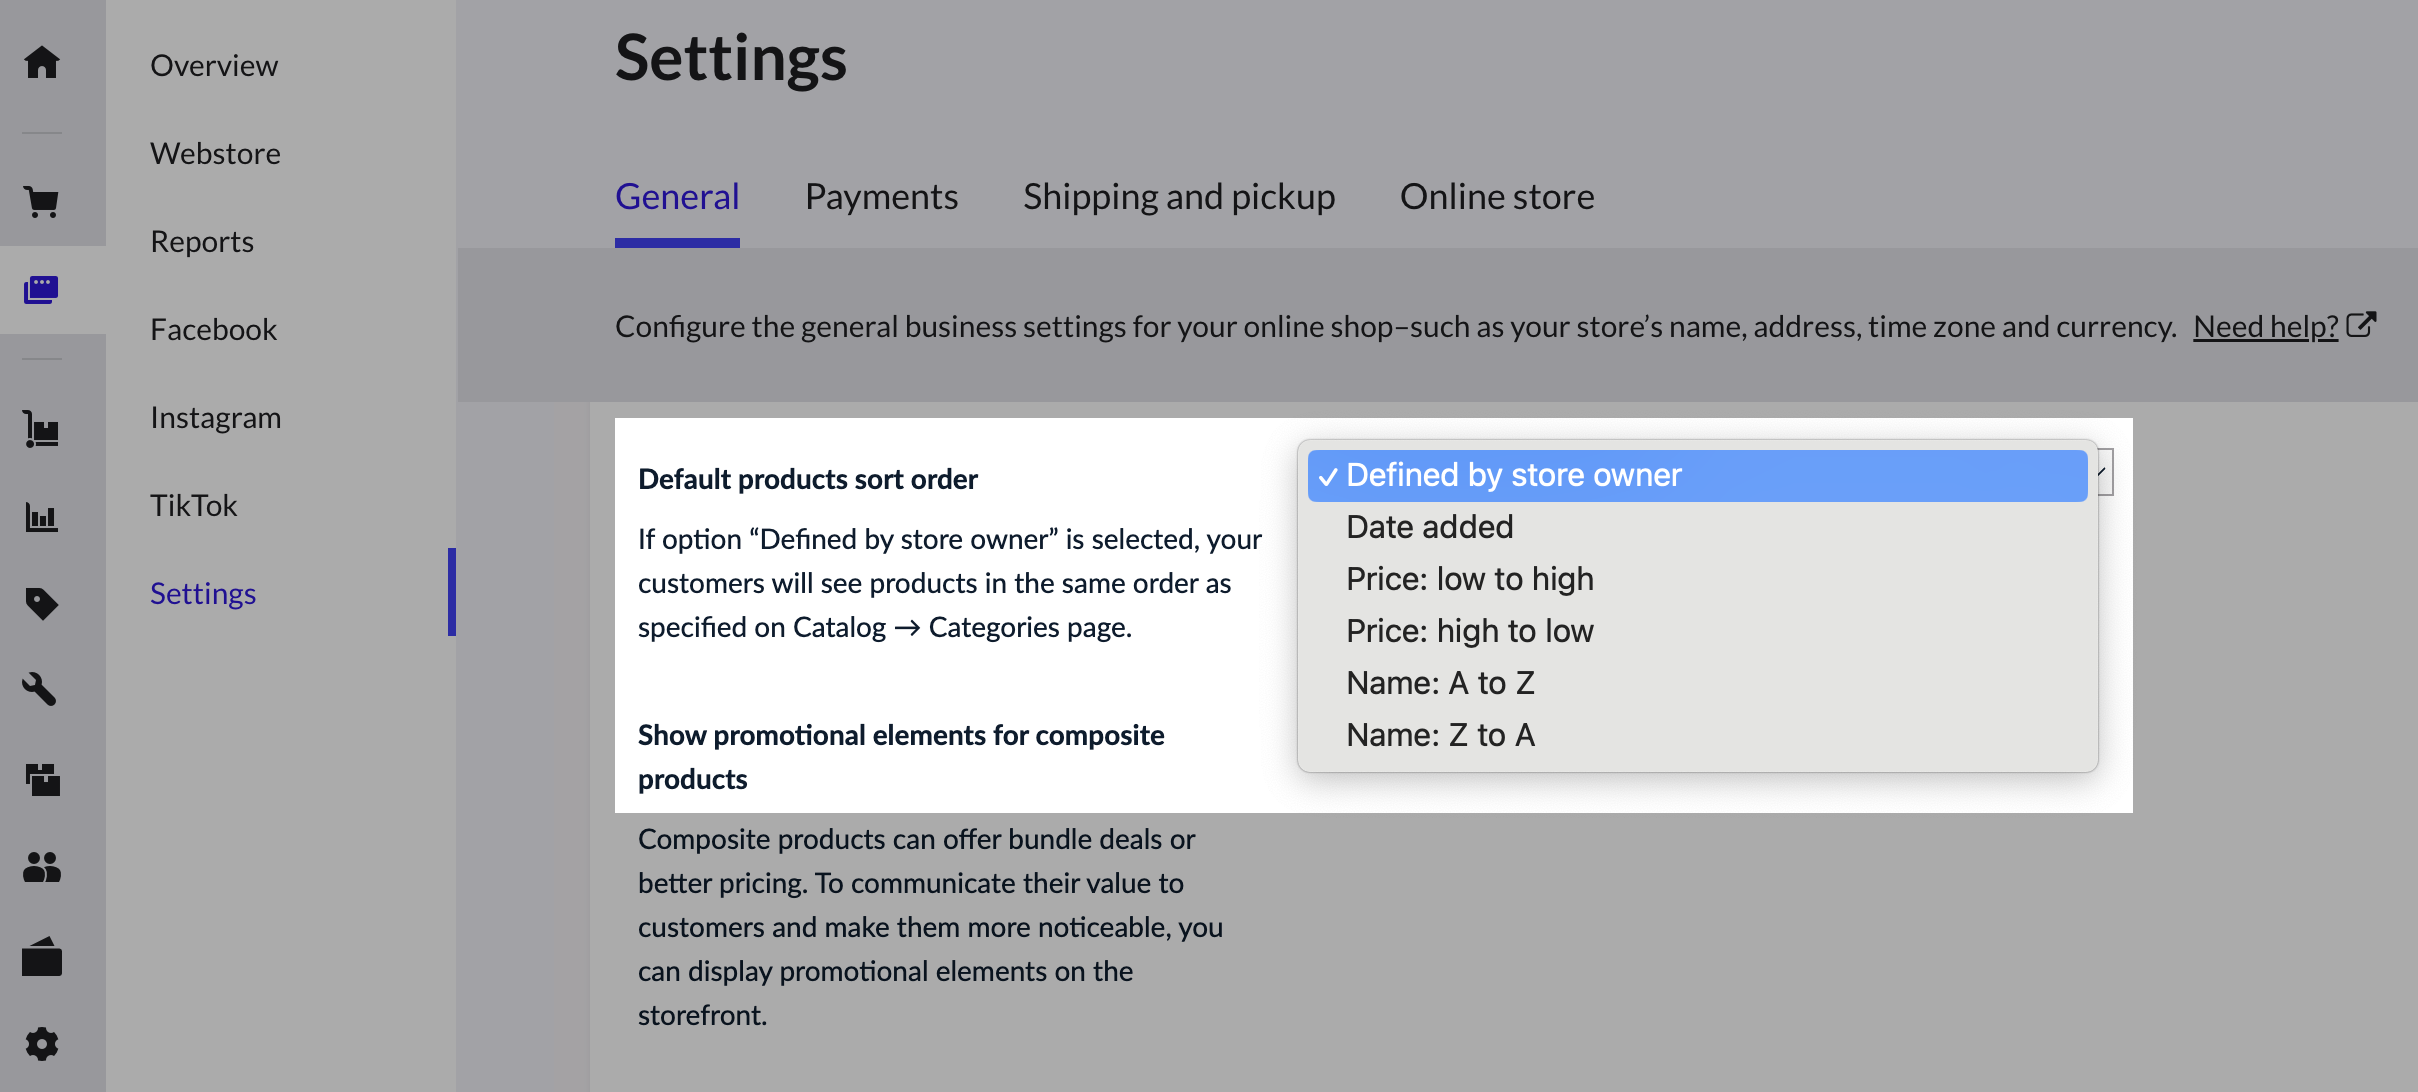
Task: Go to Overview in side menu
Action: [214, 66]
